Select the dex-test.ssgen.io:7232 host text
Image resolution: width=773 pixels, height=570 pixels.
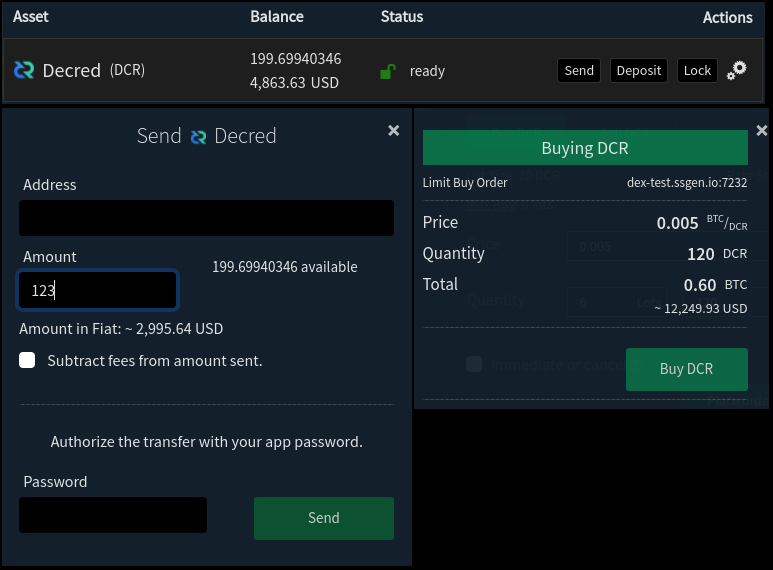[687, 182]
